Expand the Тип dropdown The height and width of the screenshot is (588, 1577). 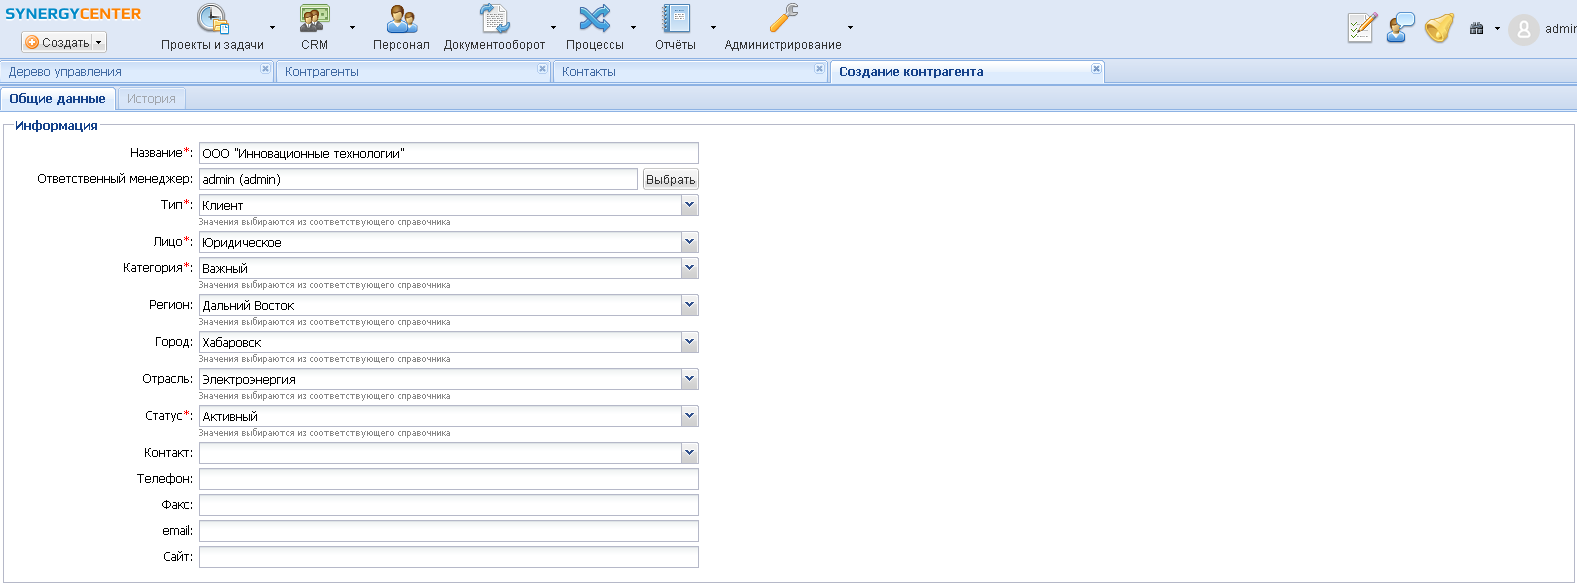click(689, 205)
